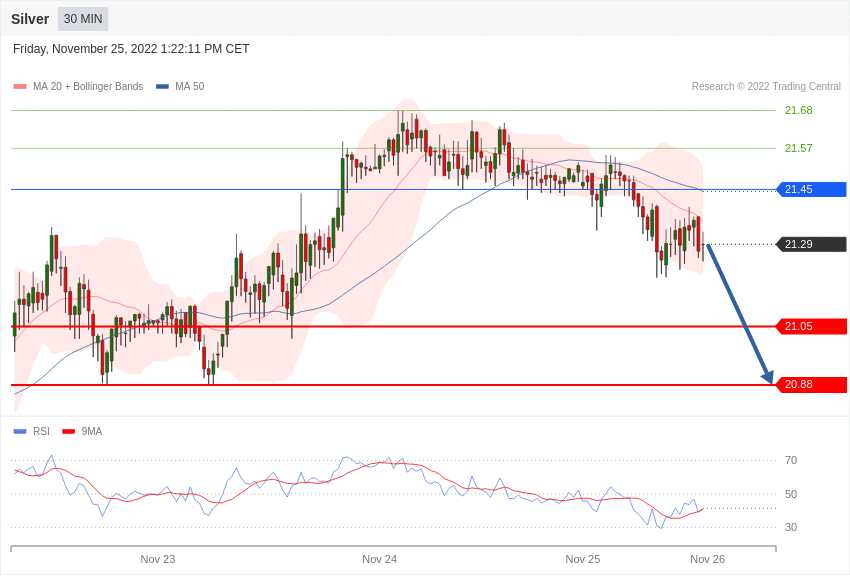Viewport: 850px width, 576px height.
Task: Click the 30 MIN timeframe button
Action: (x=83, y=19)
